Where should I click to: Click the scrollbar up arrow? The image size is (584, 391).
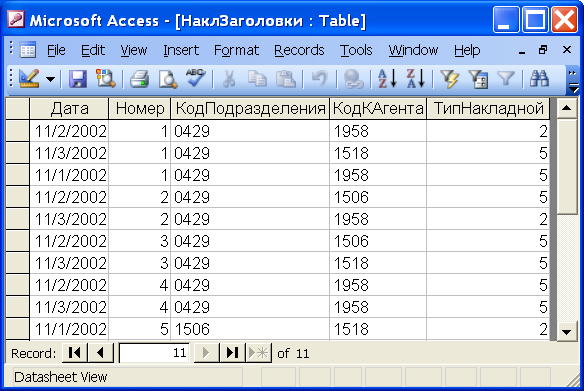[566, 108]
